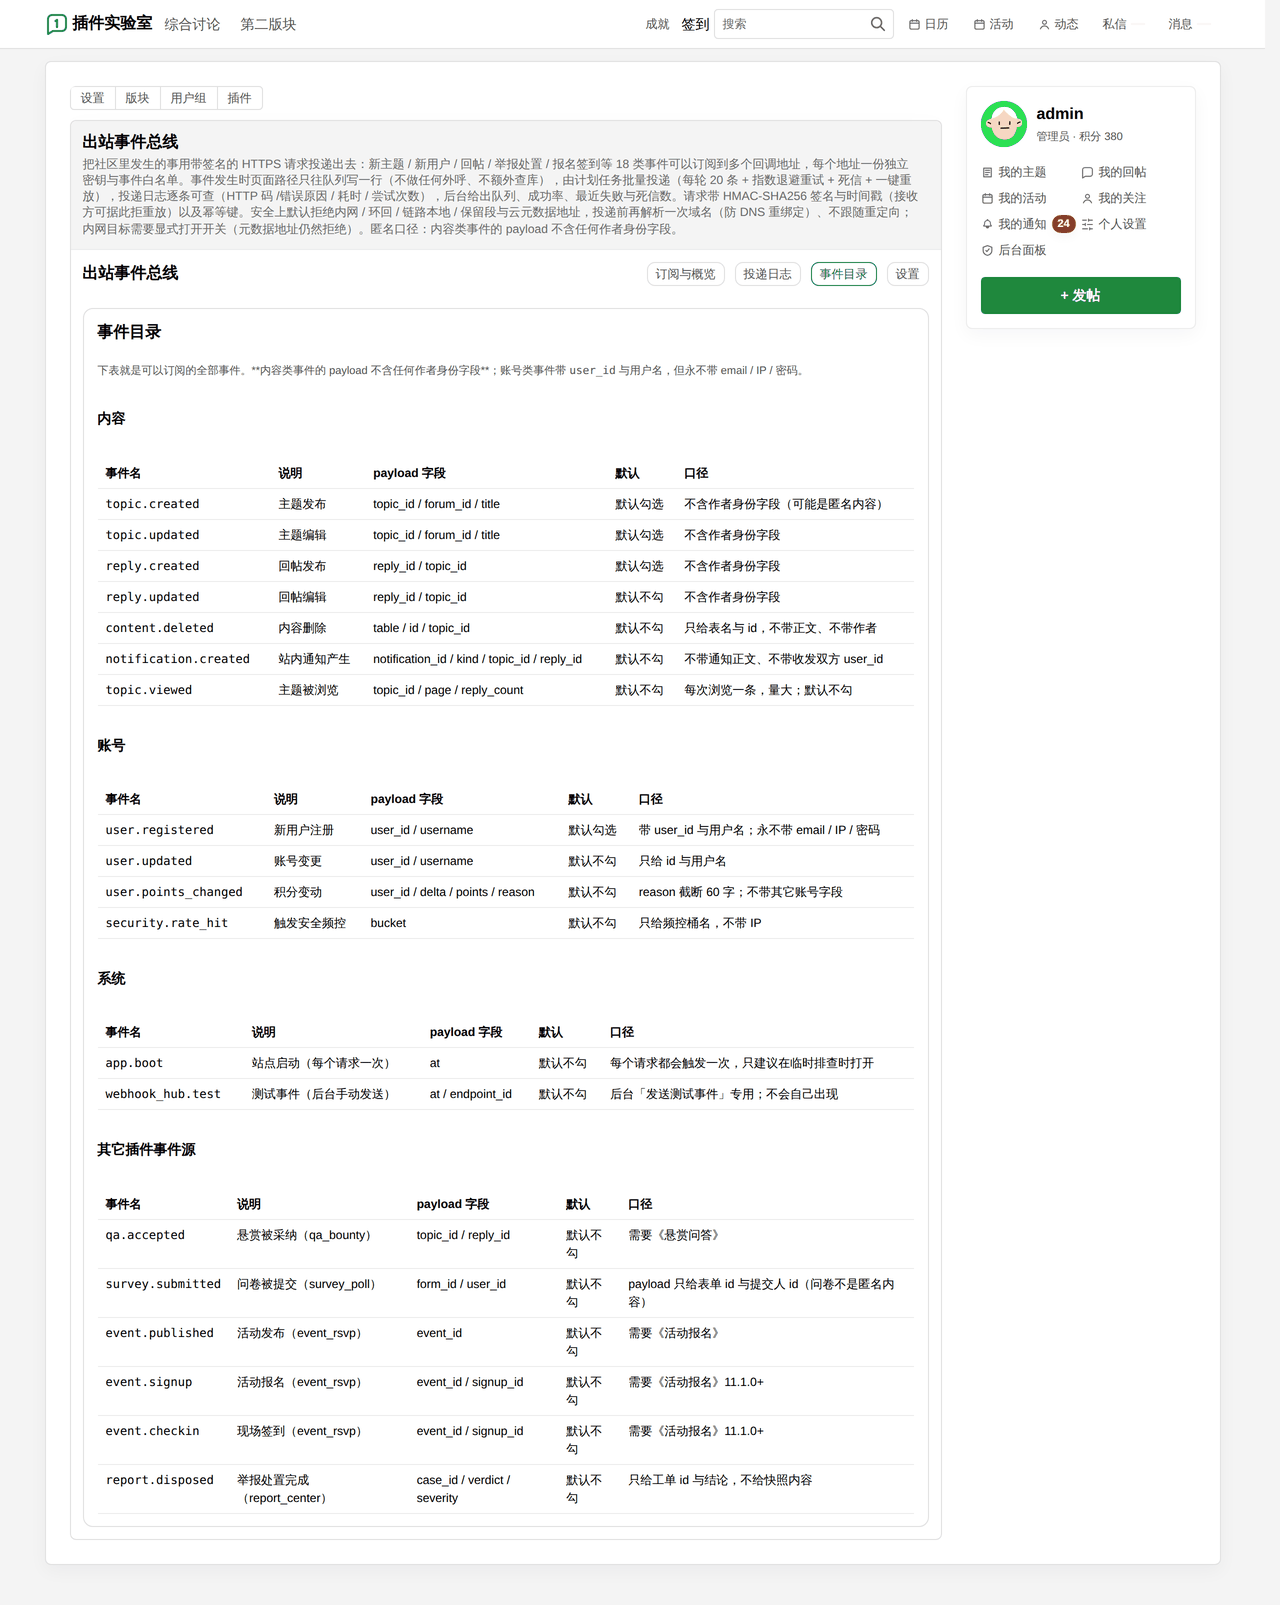Open 后台面板 shield item
1280x1605 pixels.
click(x=1014, y=250)
